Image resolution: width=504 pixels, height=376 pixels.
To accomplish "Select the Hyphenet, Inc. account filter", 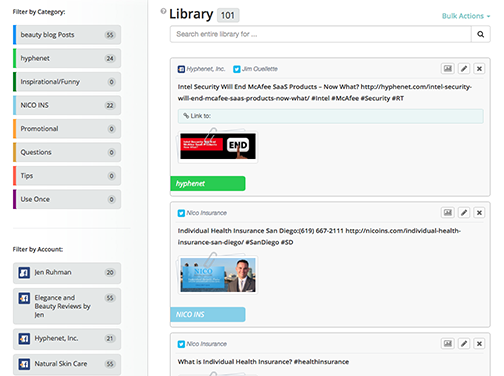I will 67,339.
